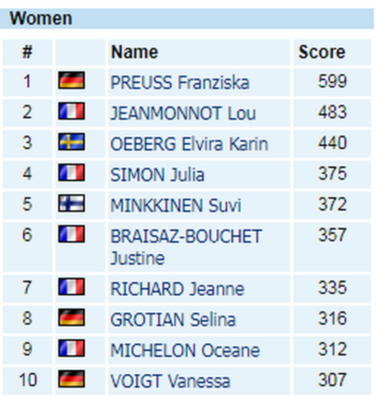Click the Score column header
Viewport: 378px width, 396px height.
(x=322, y=52)
